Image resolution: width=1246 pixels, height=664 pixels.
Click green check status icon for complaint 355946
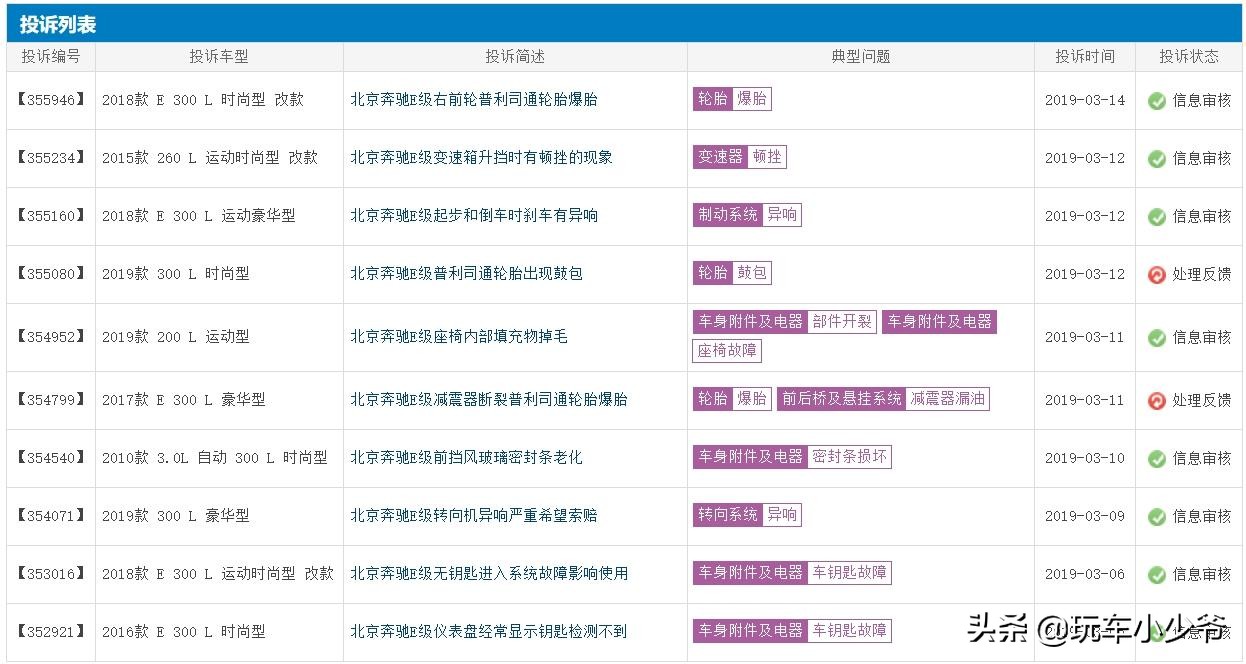pyautogui.click(x=1157, y=101)
